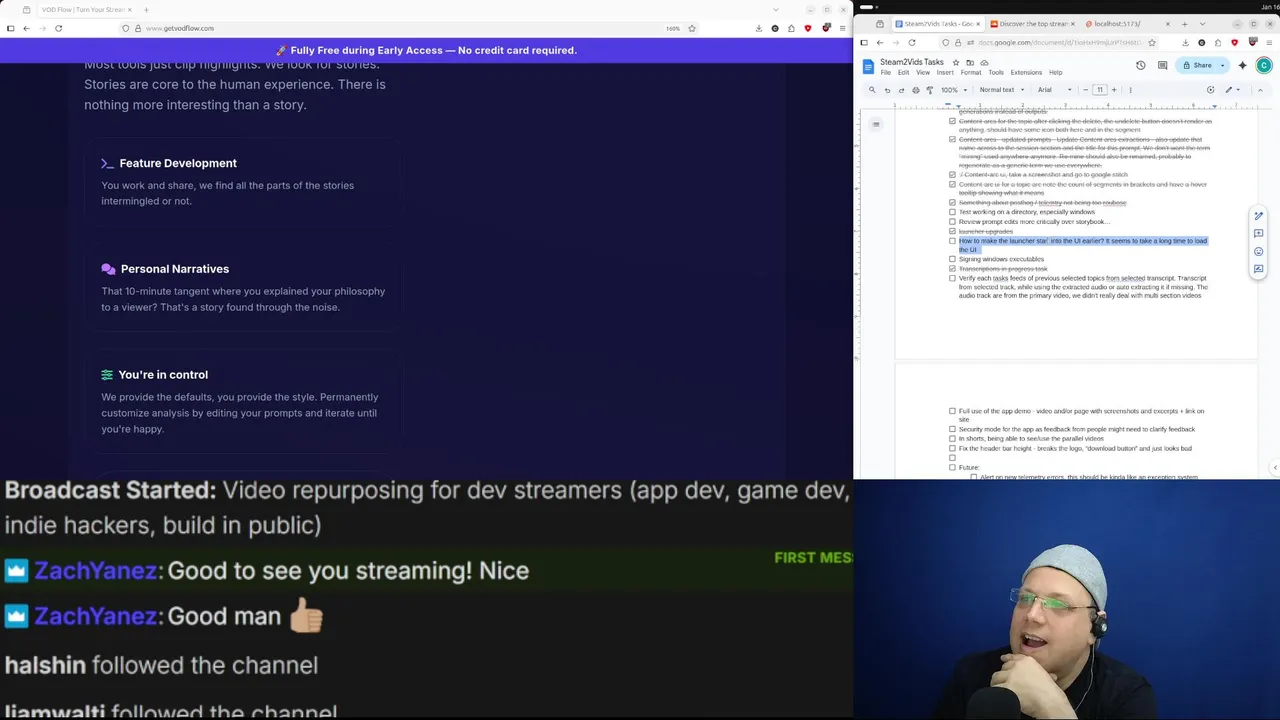Click the move-to-folder icon beside document title
The width and height of the screenshot is (1280, 720).
[x=970, y=62]
